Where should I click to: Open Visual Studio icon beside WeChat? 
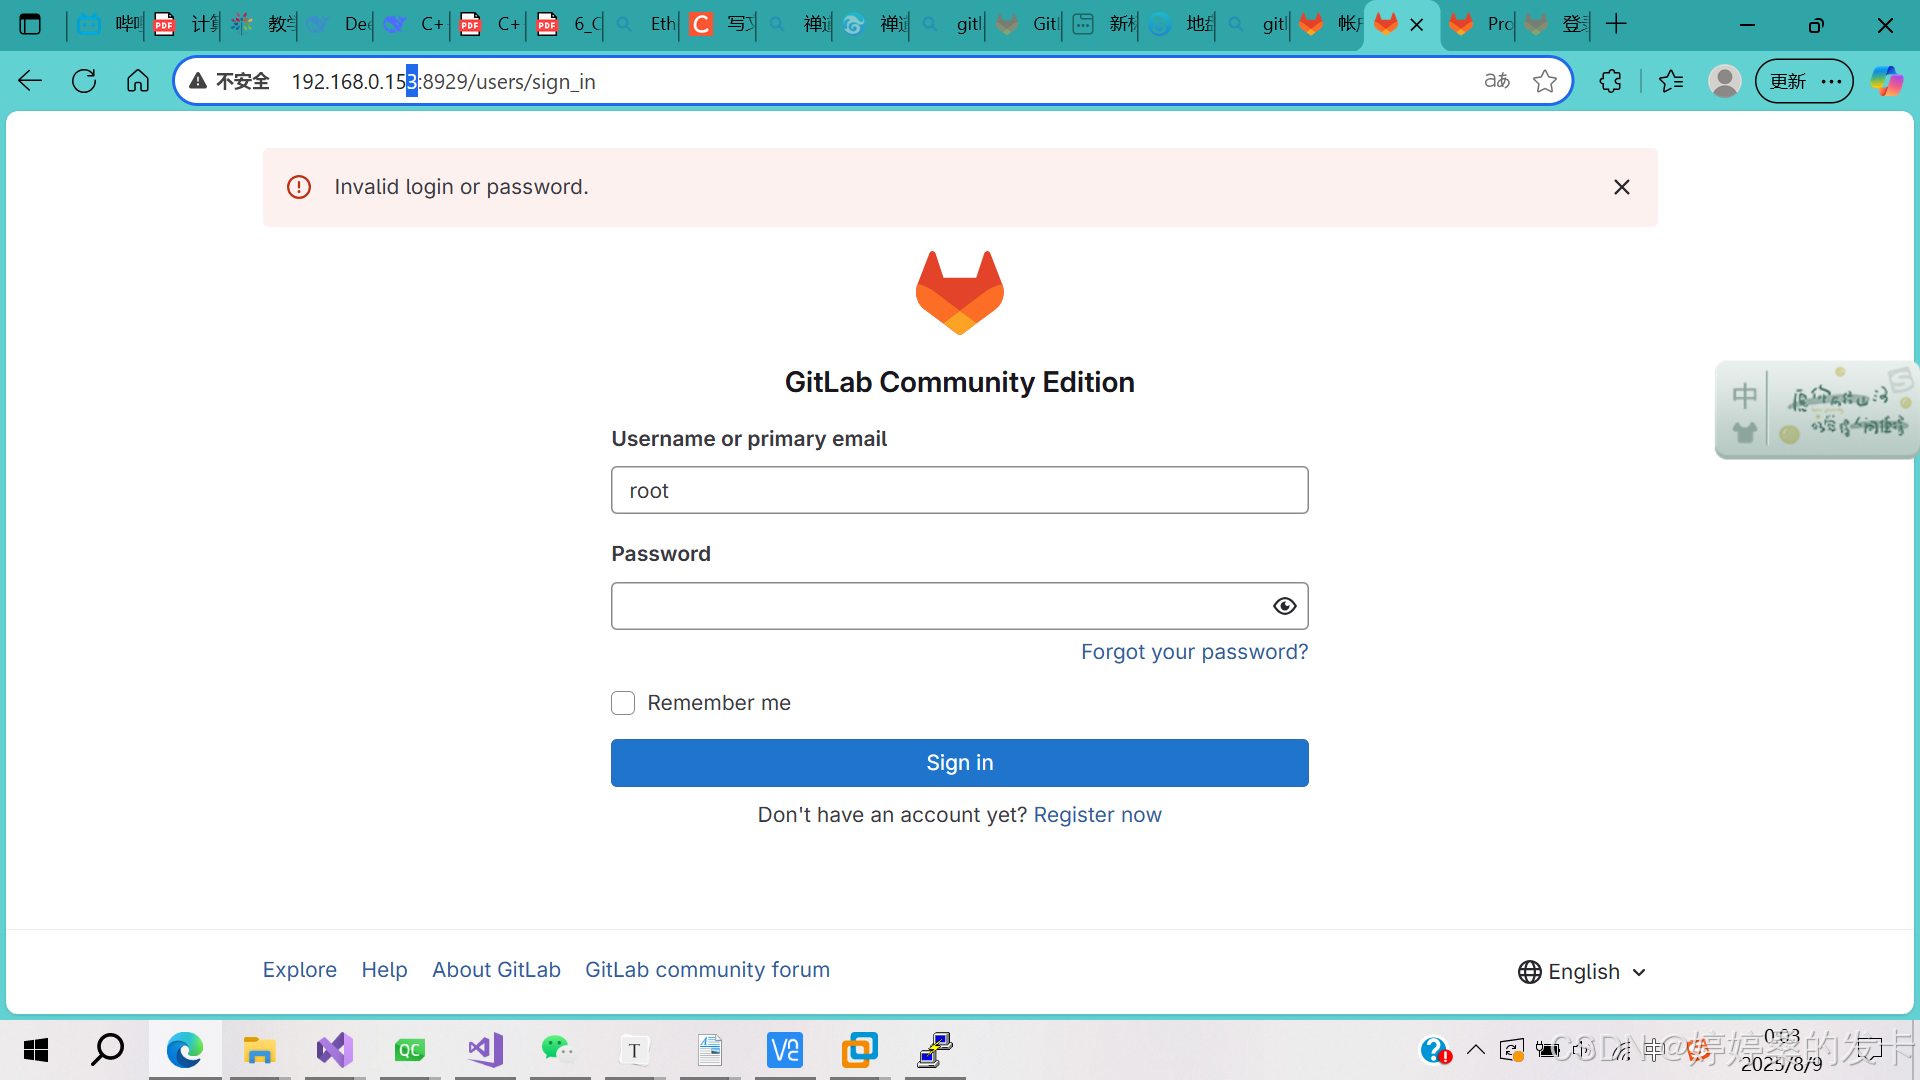pos(485,1050)
